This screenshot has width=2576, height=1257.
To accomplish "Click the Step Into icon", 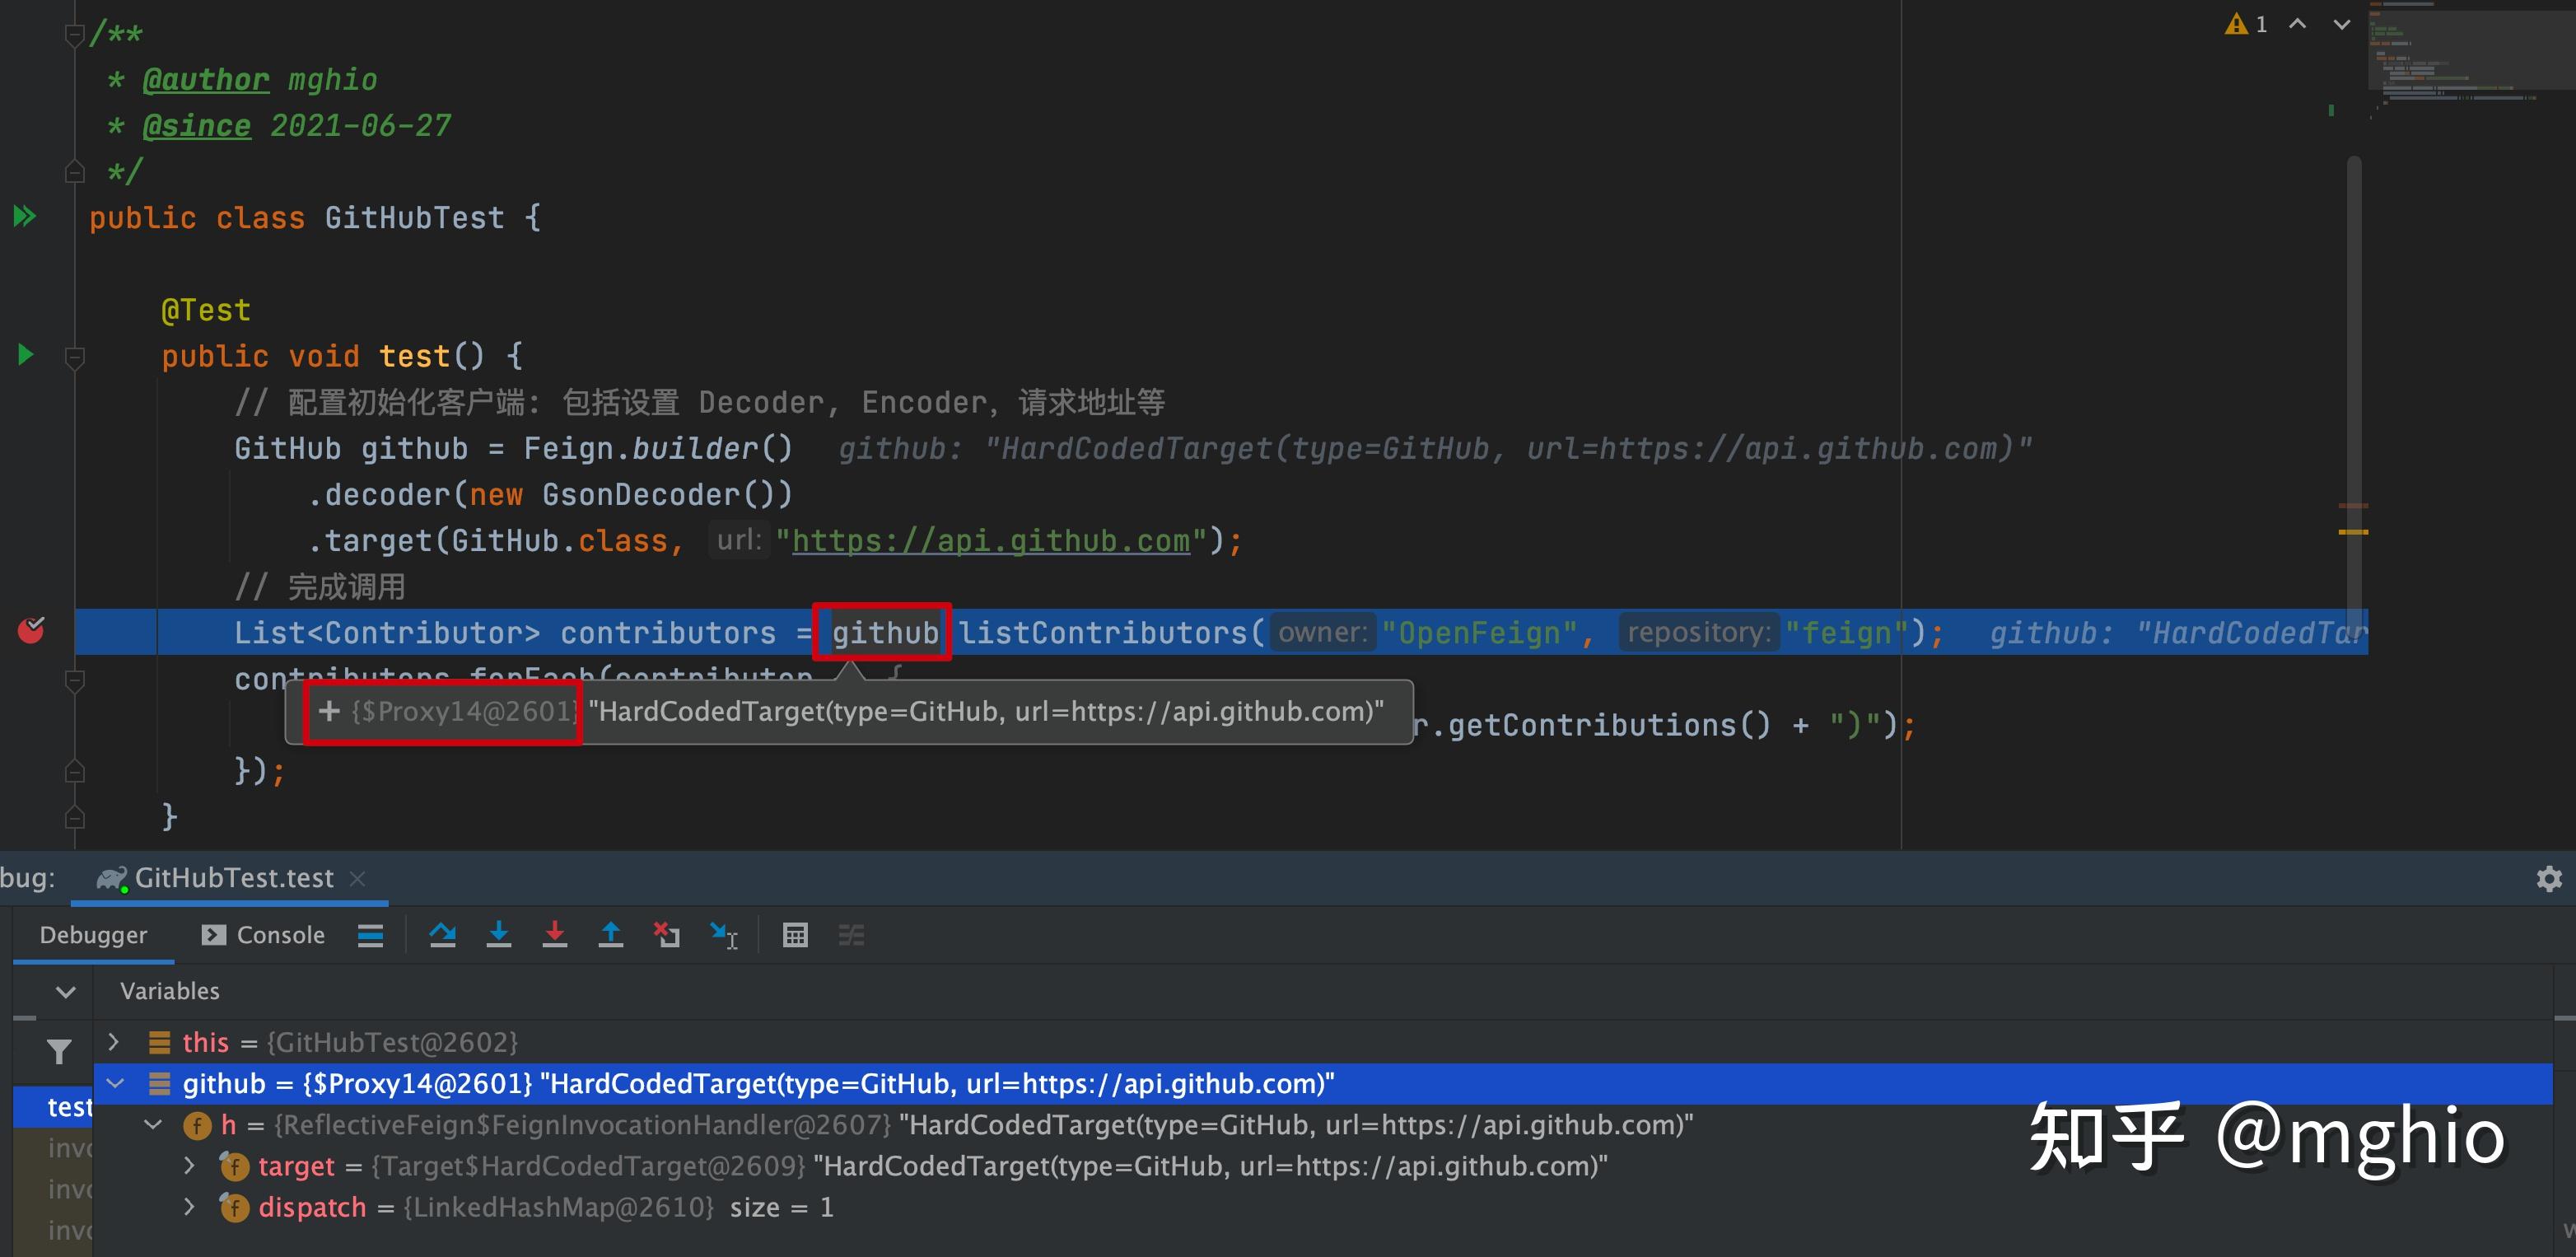I will click(x=498, y=935).
